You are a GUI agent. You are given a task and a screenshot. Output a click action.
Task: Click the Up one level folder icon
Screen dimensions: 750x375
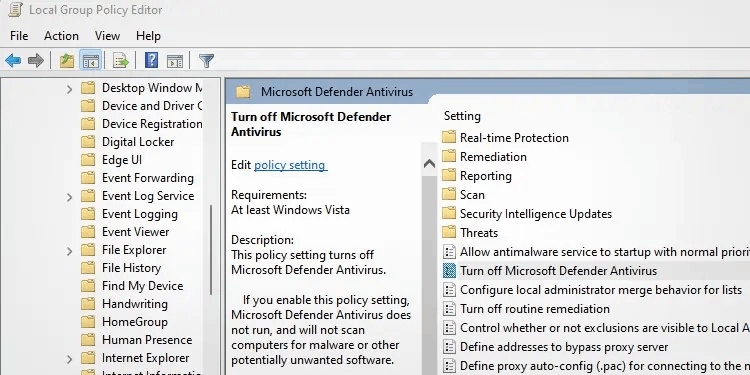[67, 61]
